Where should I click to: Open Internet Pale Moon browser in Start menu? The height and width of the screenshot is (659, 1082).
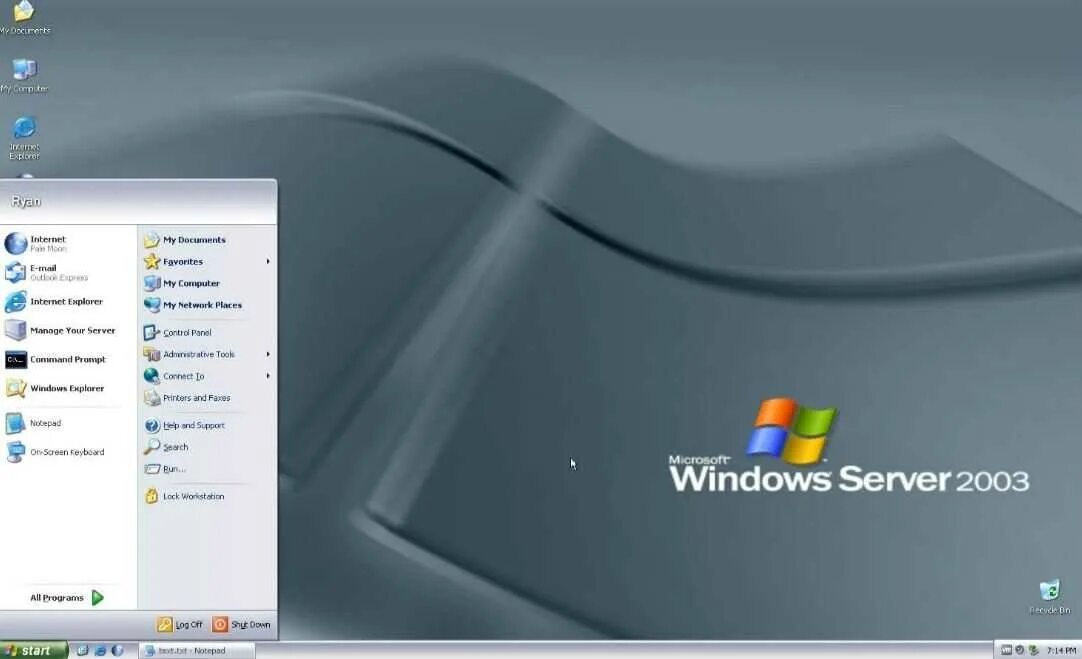coord(68,244)
